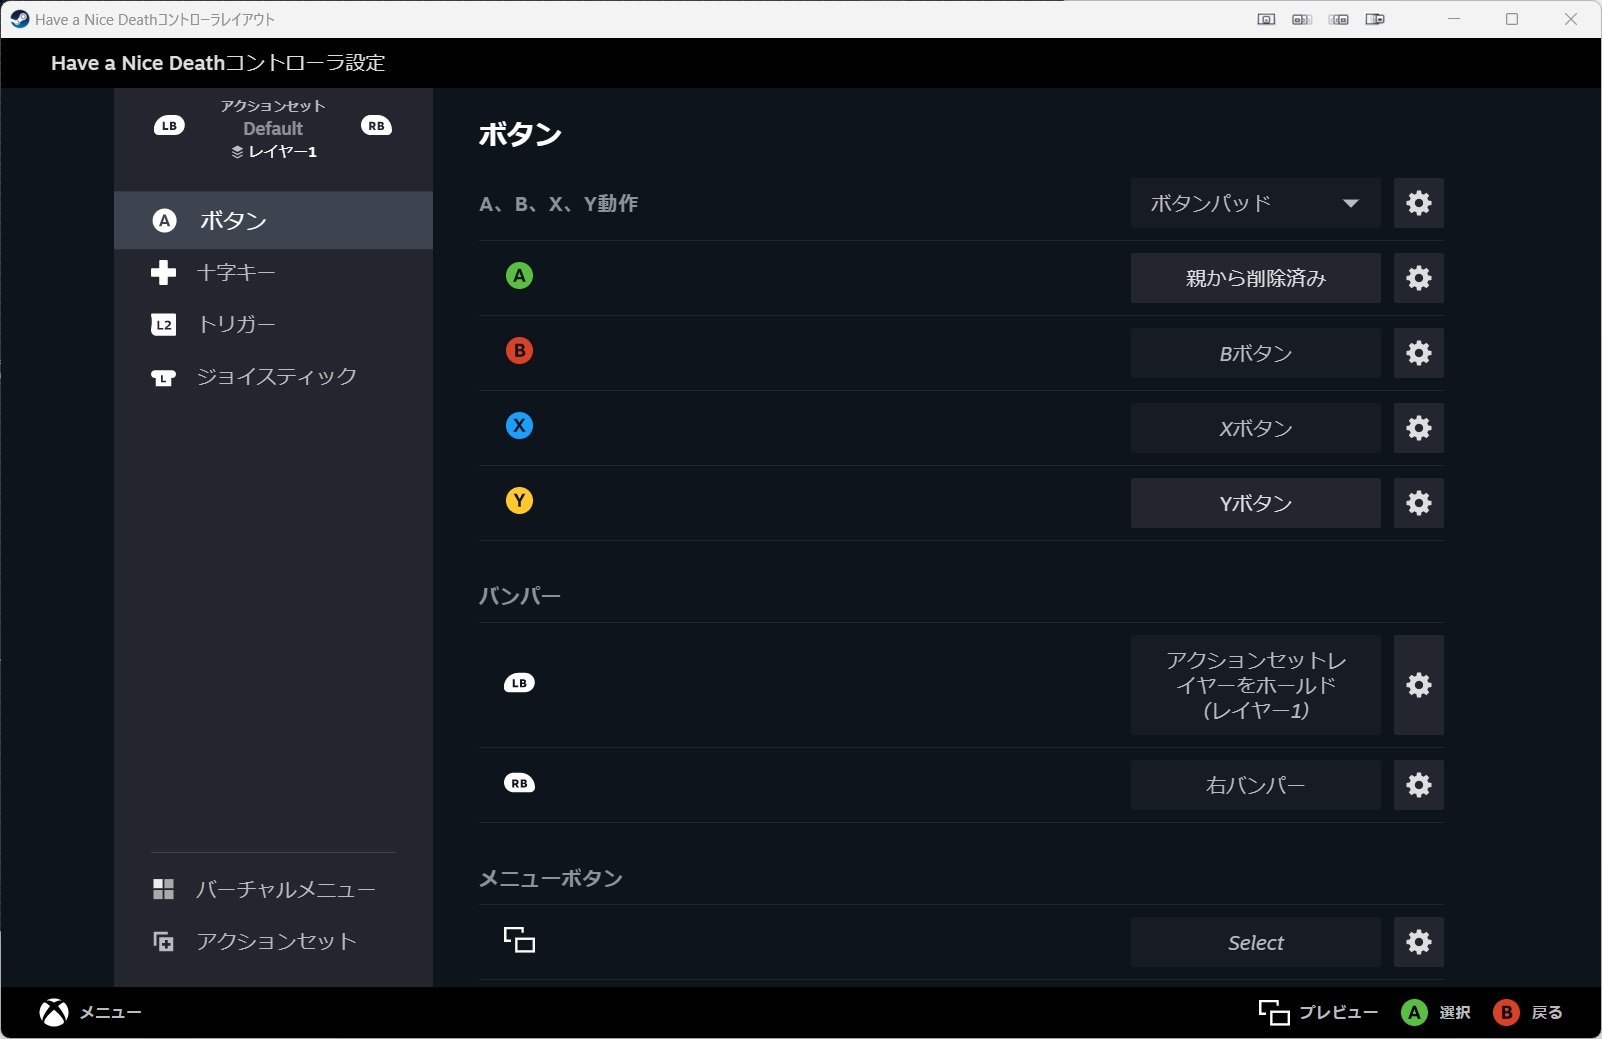This screenshot has width=1602, height=1039.
Task: Click Have a Nice Deathコントローラ設定 header title
Action: [x=218, y=63]
